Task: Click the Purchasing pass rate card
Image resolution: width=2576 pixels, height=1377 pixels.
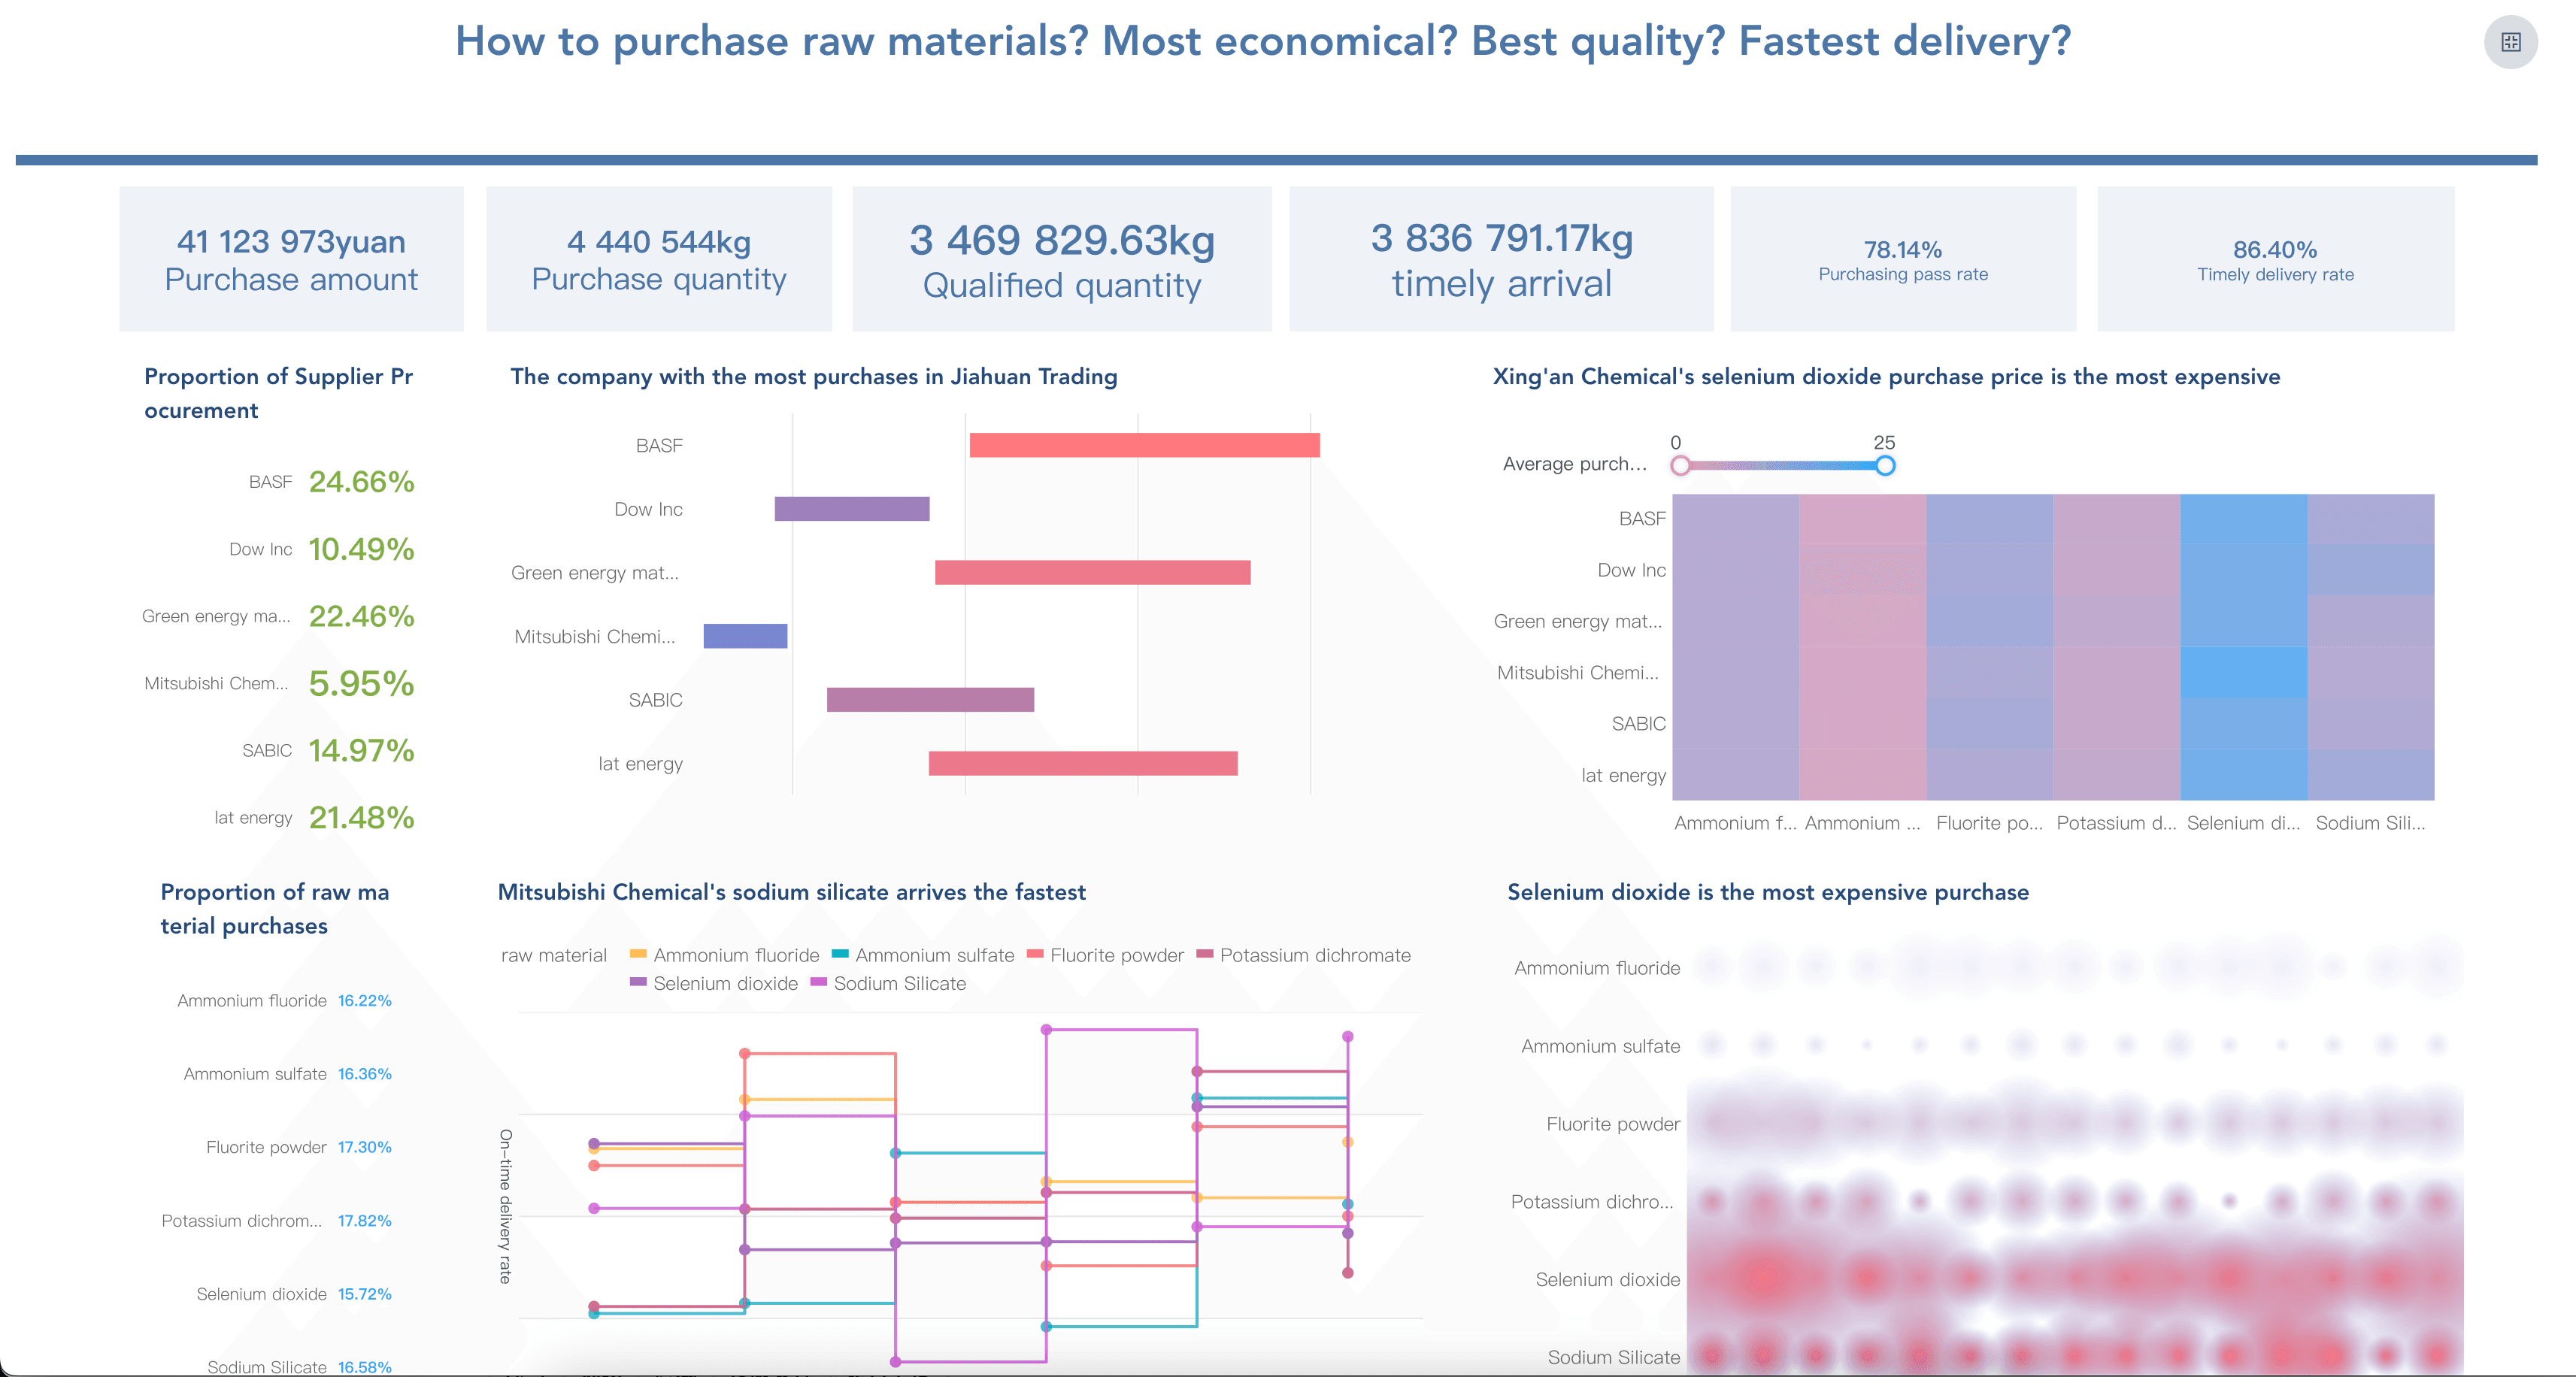Action: click(1903, 259)
